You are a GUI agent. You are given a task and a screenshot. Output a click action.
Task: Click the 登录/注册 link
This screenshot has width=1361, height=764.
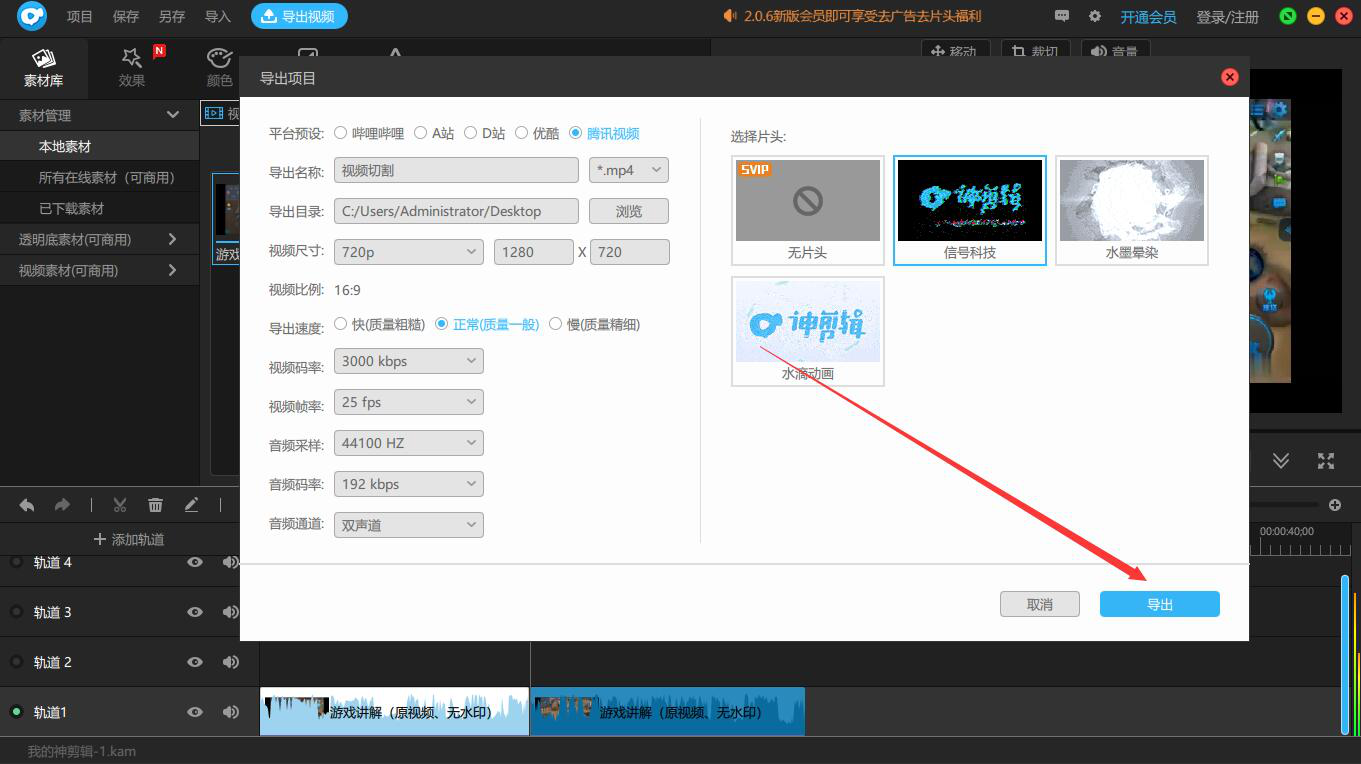(1228, 17)
